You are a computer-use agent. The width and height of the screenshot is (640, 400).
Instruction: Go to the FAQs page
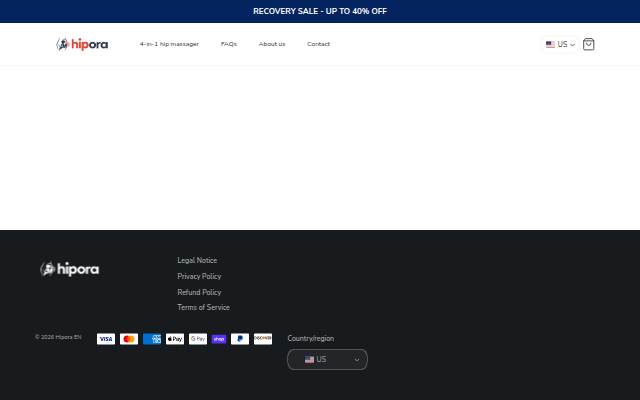point(229,44)
